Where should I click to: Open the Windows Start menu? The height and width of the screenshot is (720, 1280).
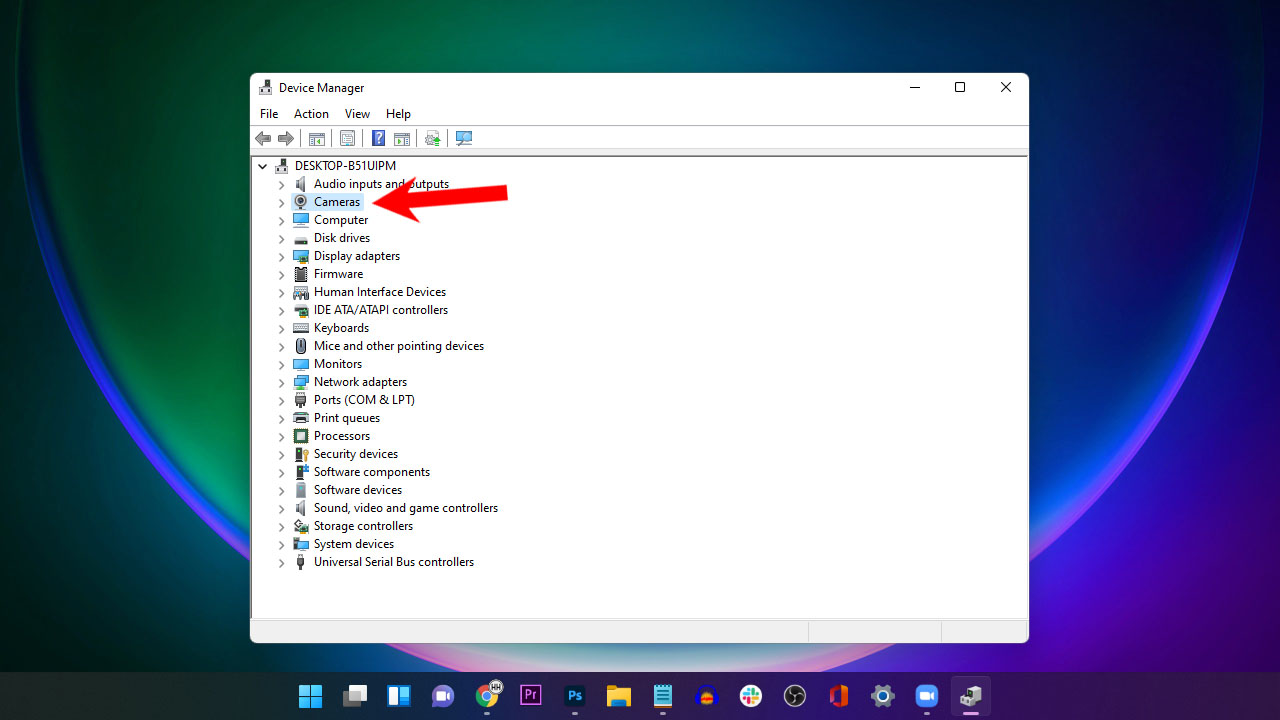click(x=310, y=694)
